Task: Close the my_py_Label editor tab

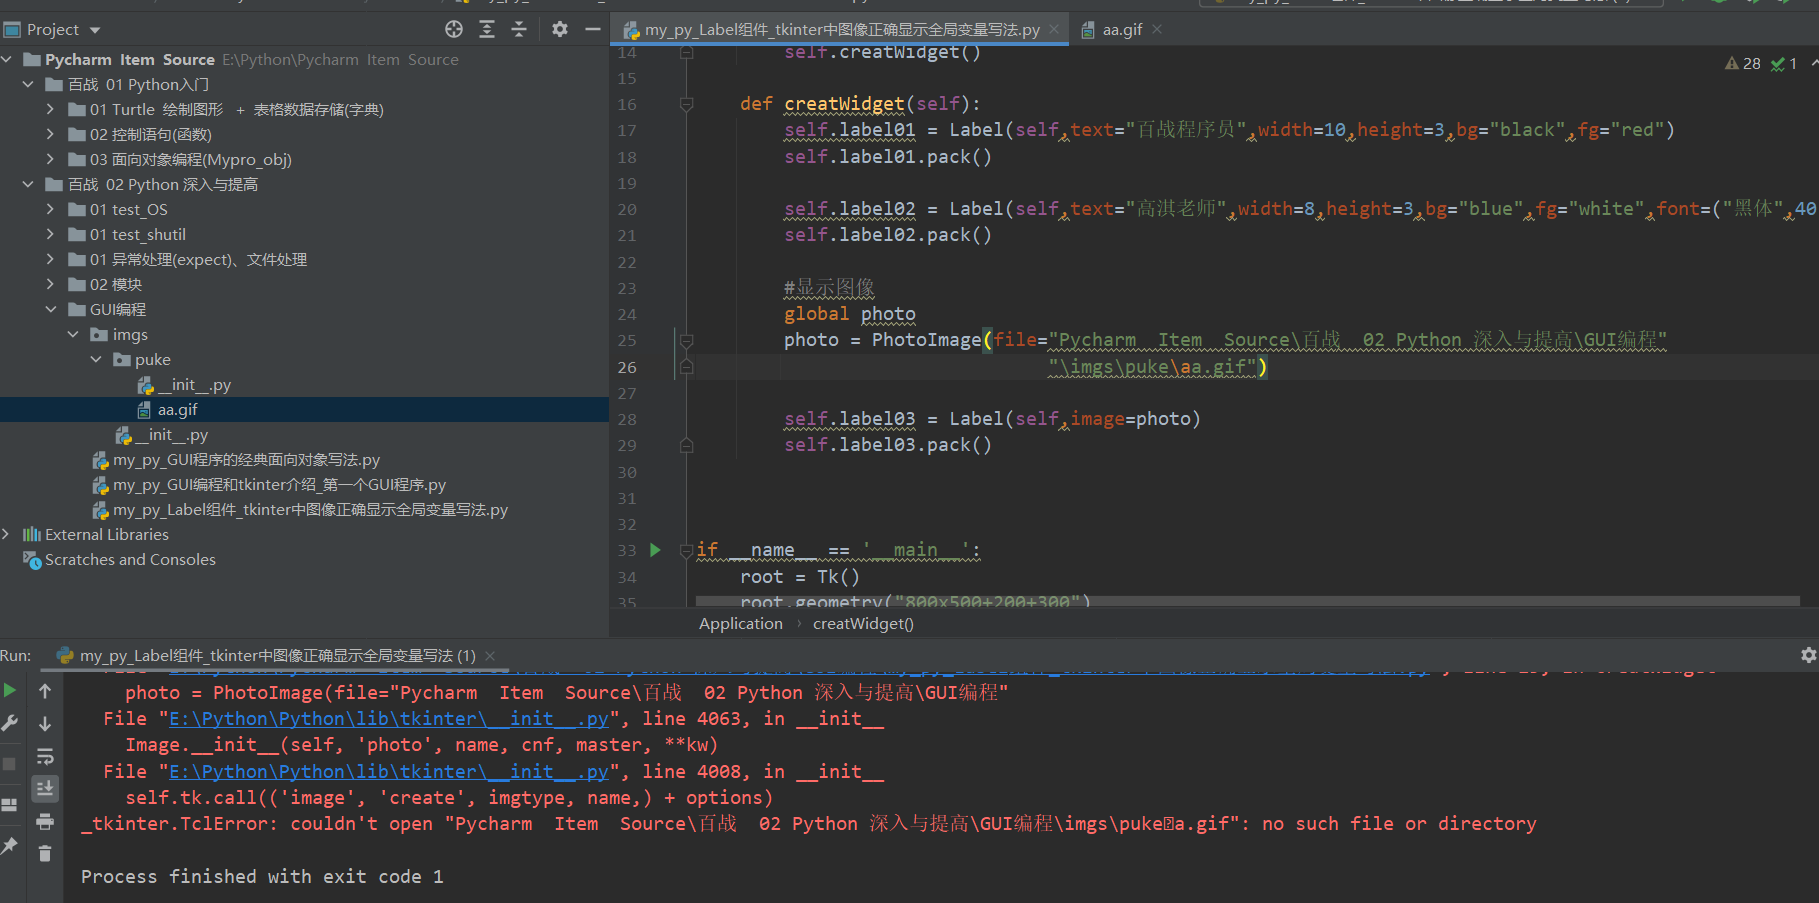Action: (1054, 30)
